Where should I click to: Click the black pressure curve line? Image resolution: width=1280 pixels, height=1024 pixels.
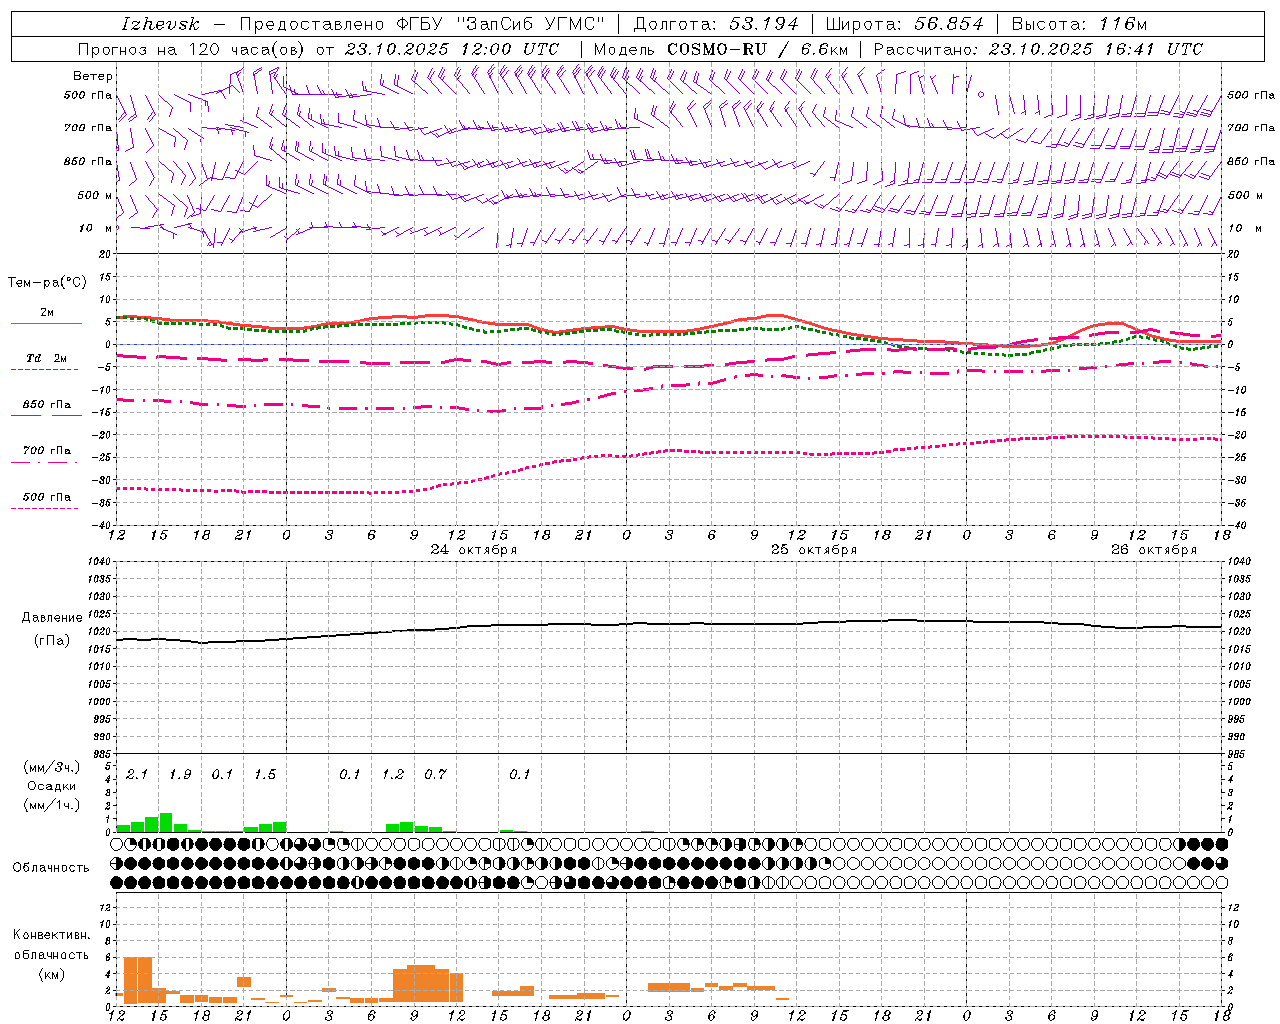click(x=670, y=623)
